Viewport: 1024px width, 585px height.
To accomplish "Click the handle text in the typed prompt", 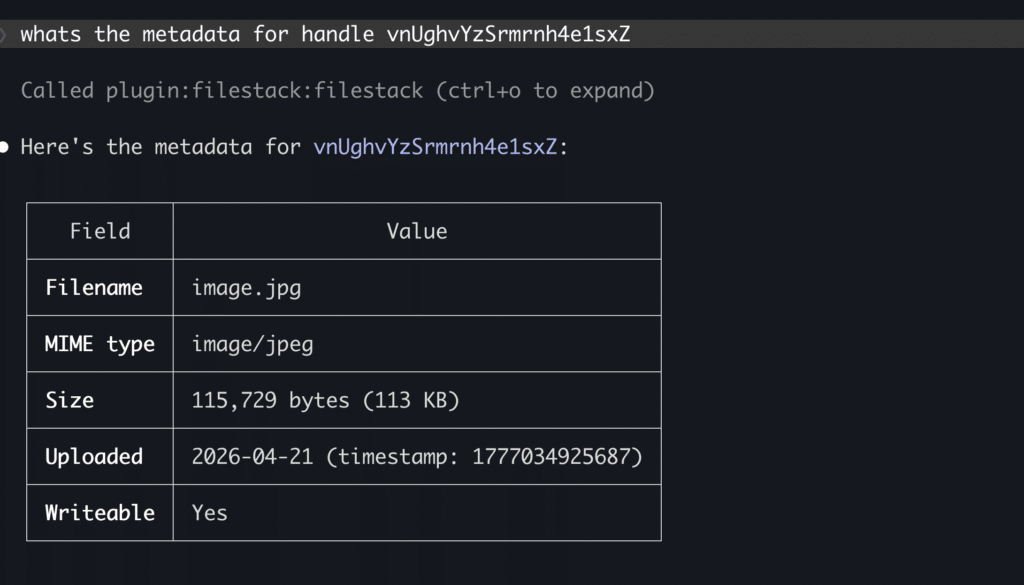I will [508, 34].
